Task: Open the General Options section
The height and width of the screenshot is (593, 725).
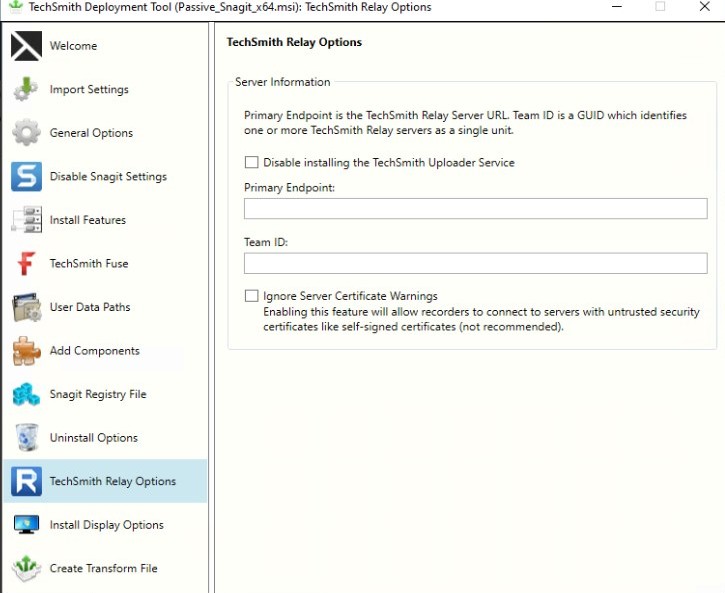Action: click(91, 133)
